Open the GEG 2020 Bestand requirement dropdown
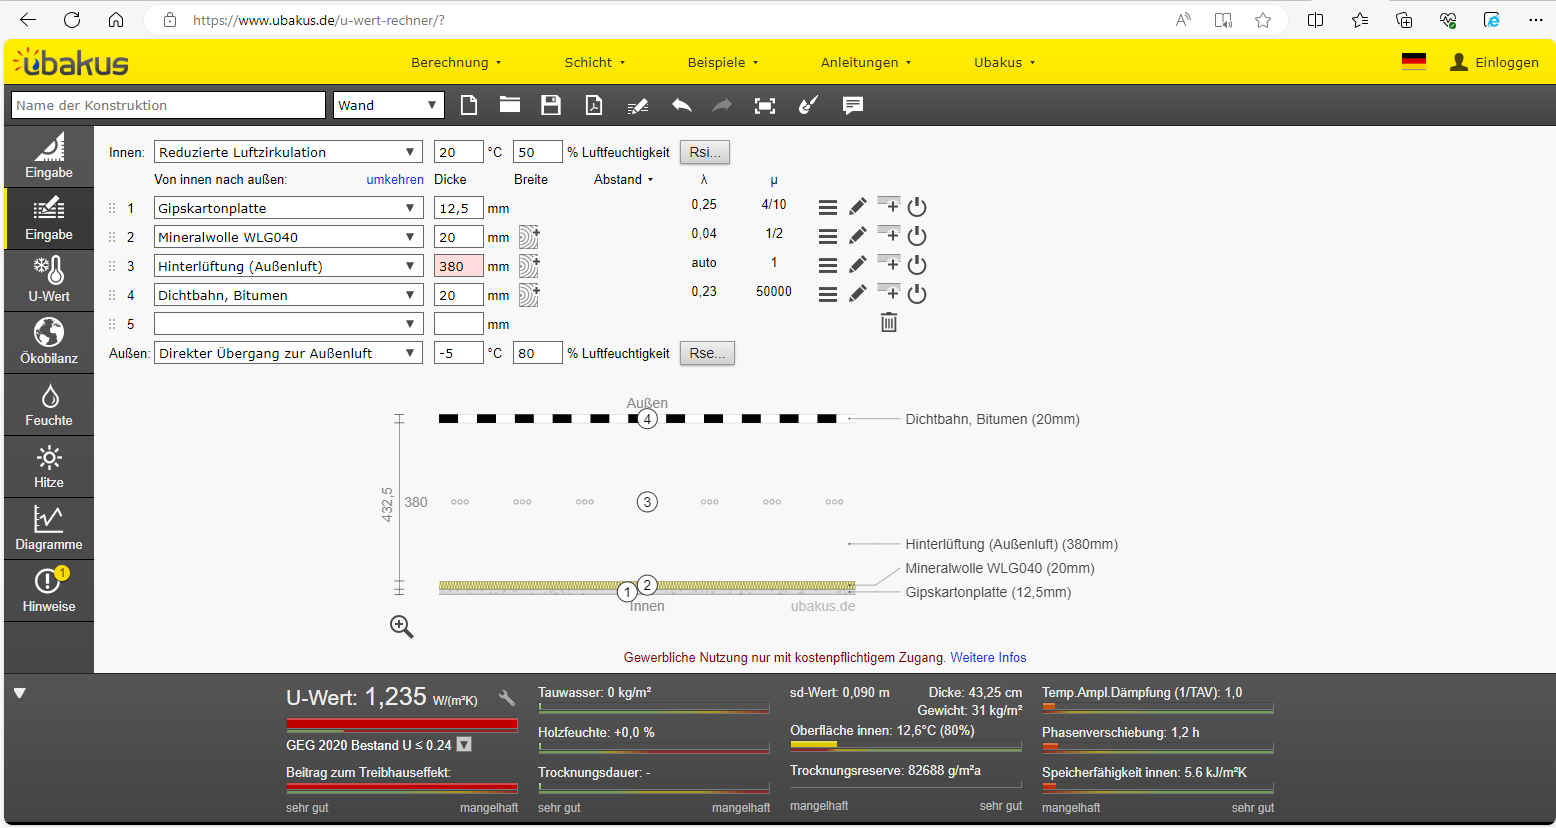Image resolution: width=1556 pixels, height=828 pixels. click(x=464, y=744)
